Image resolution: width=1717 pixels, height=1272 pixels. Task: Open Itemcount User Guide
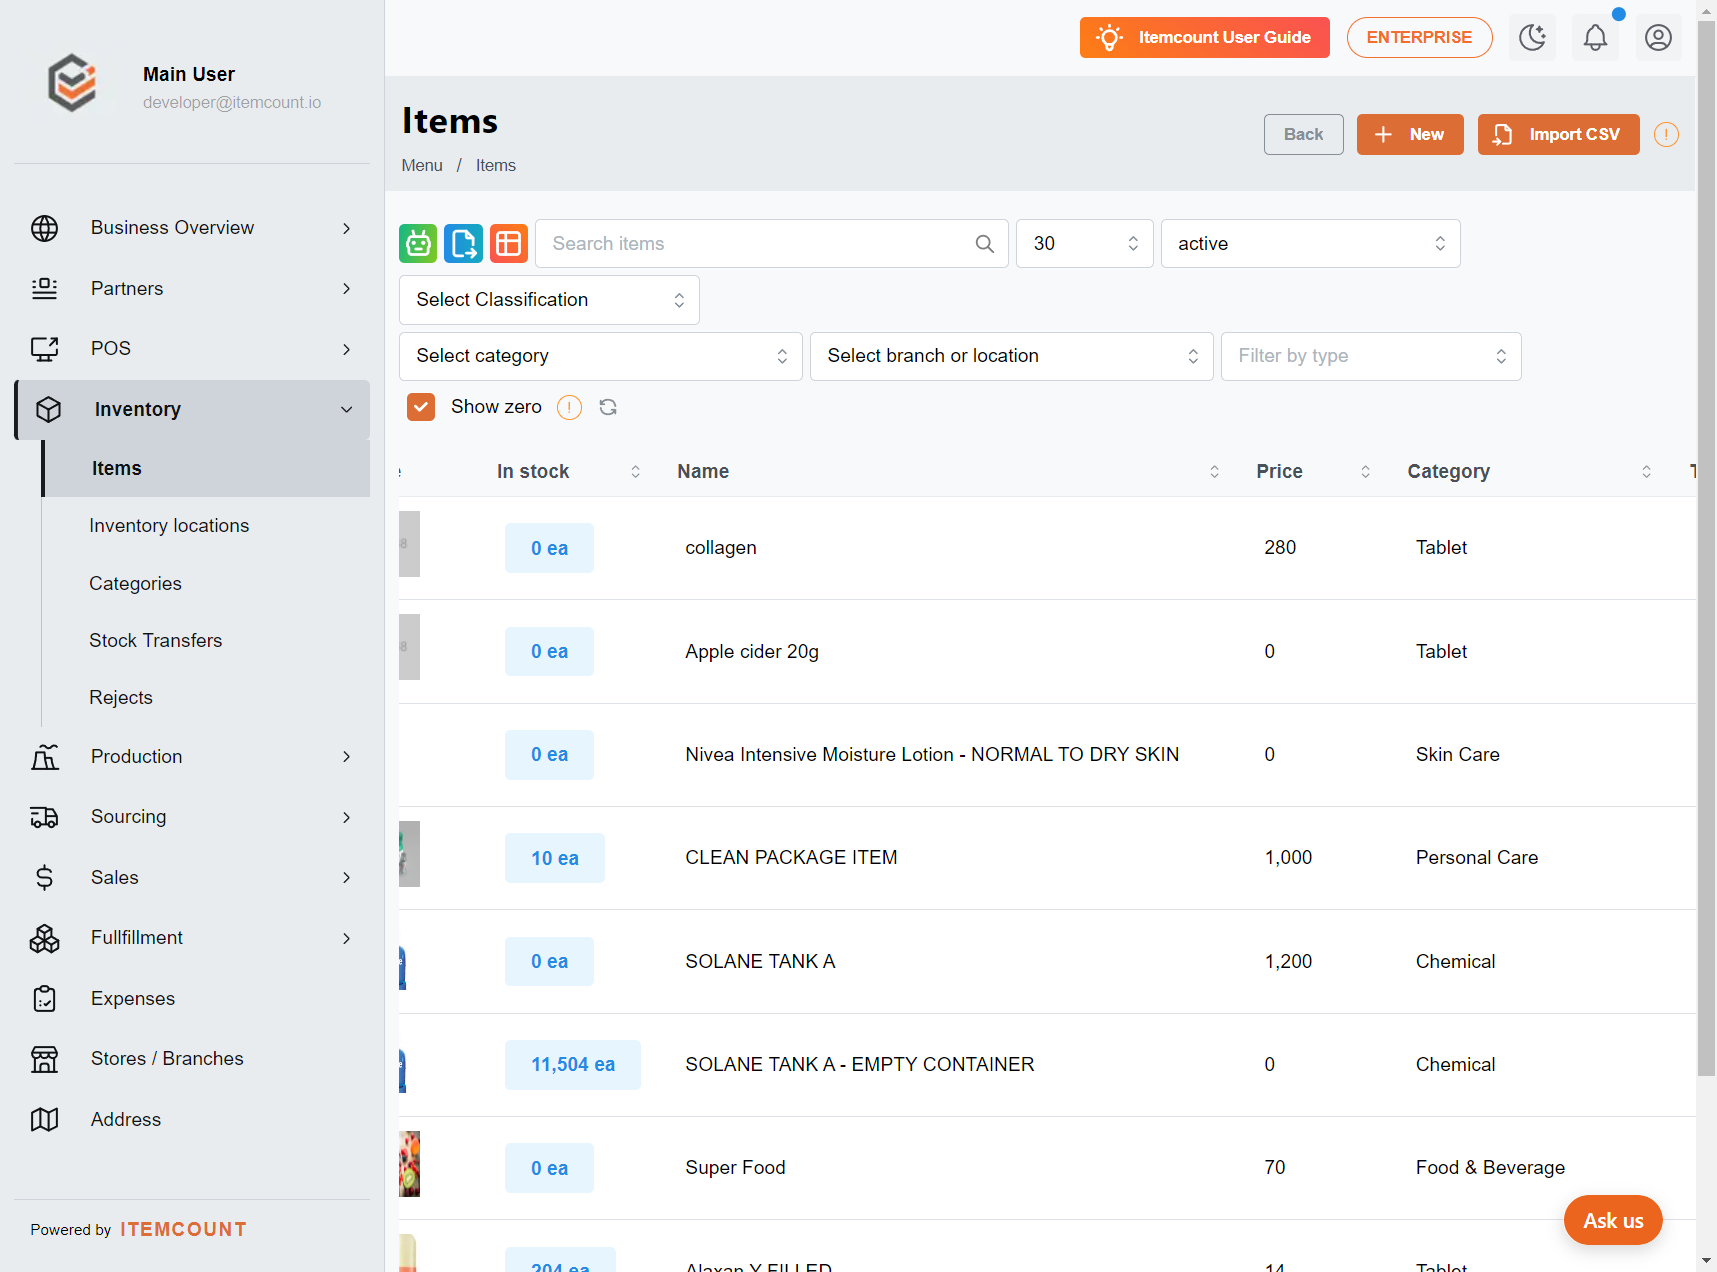(x=1204, y=38)
